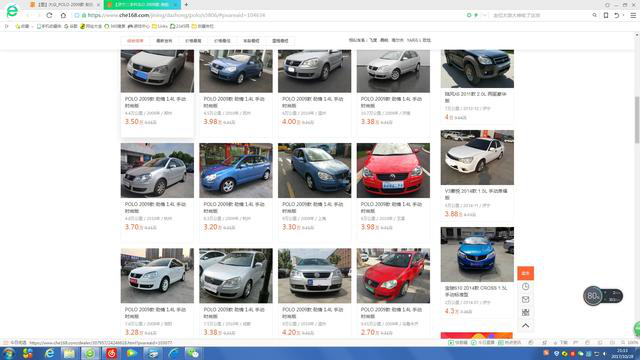Screen dimensions: 640x360
Task: Select the first highlighted sort tab above listings
Action: point(135,41)
